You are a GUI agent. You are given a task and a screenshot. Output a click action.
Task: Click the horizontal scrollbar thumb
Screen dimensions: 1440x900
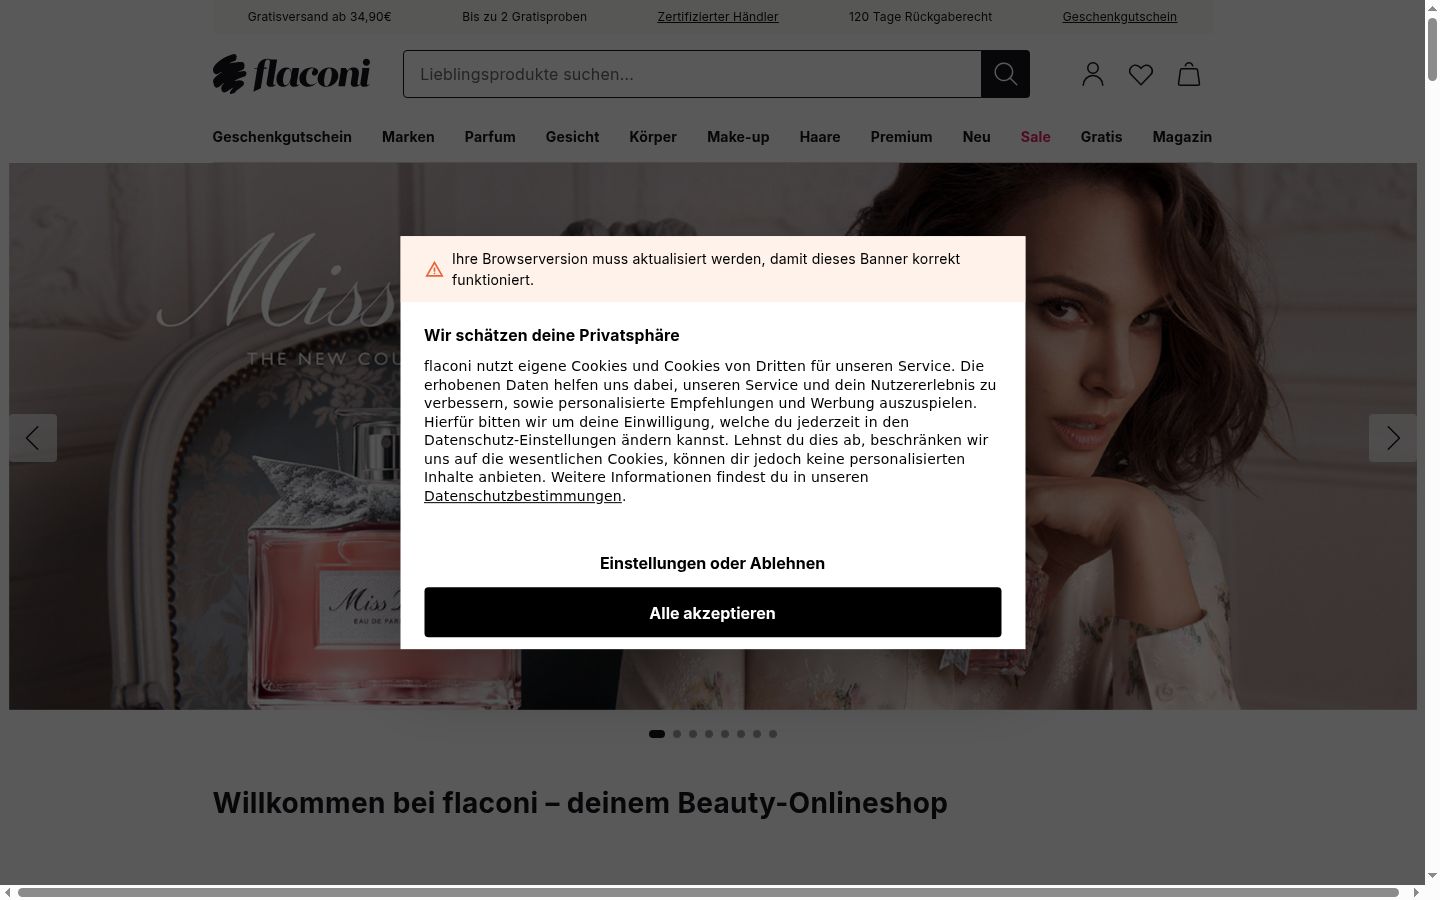pos(708,892)
